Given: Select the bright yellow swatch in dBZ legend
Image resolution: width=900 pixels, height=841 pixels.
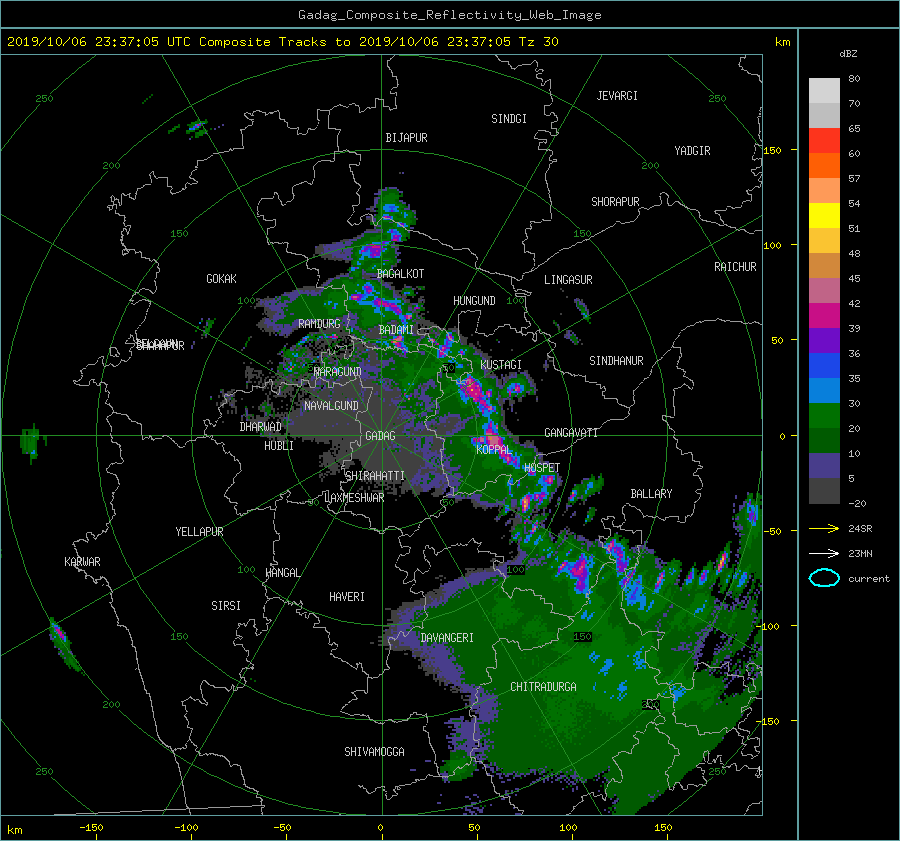Looking at the screenshot, I should pos(824,215).
